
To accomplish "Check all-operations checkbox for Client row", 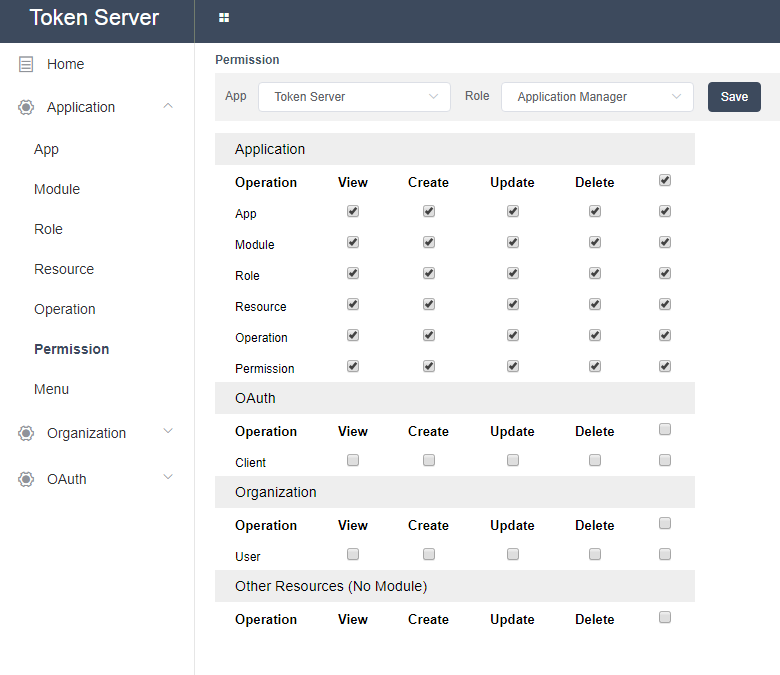I will 665,460.
